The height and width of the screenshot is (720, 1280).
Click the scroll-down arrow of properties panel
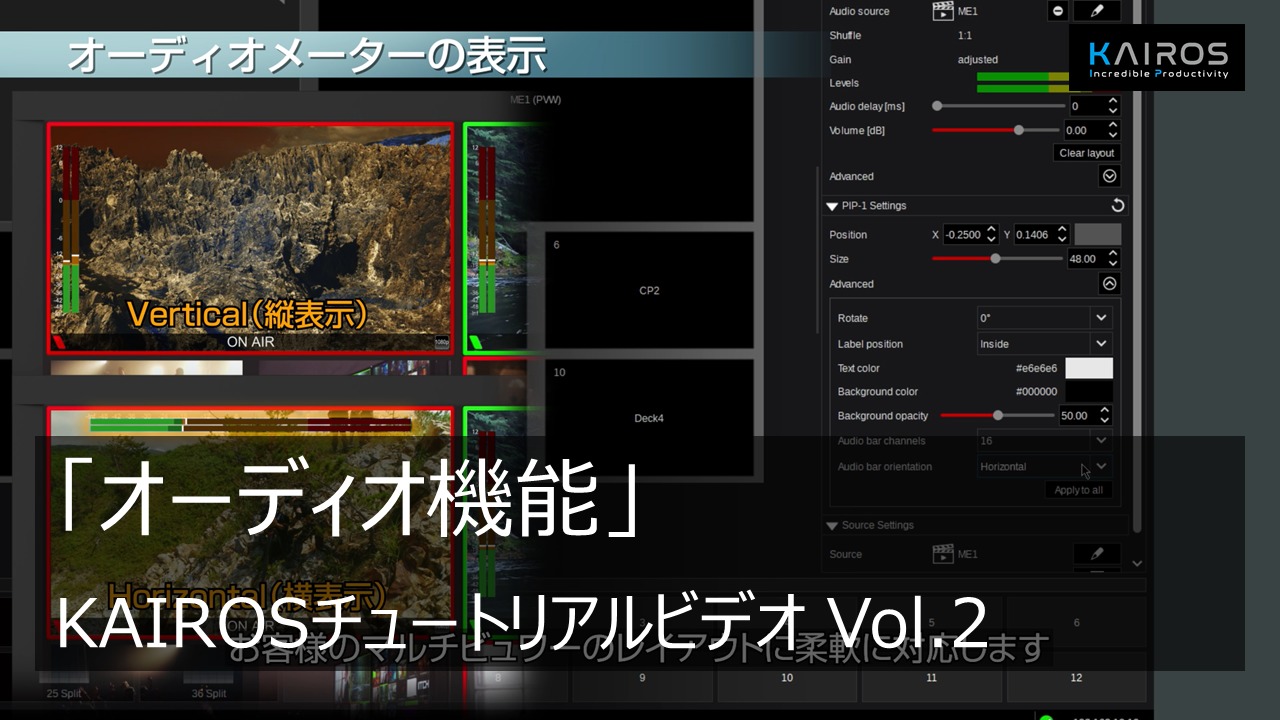point(1136,564)
